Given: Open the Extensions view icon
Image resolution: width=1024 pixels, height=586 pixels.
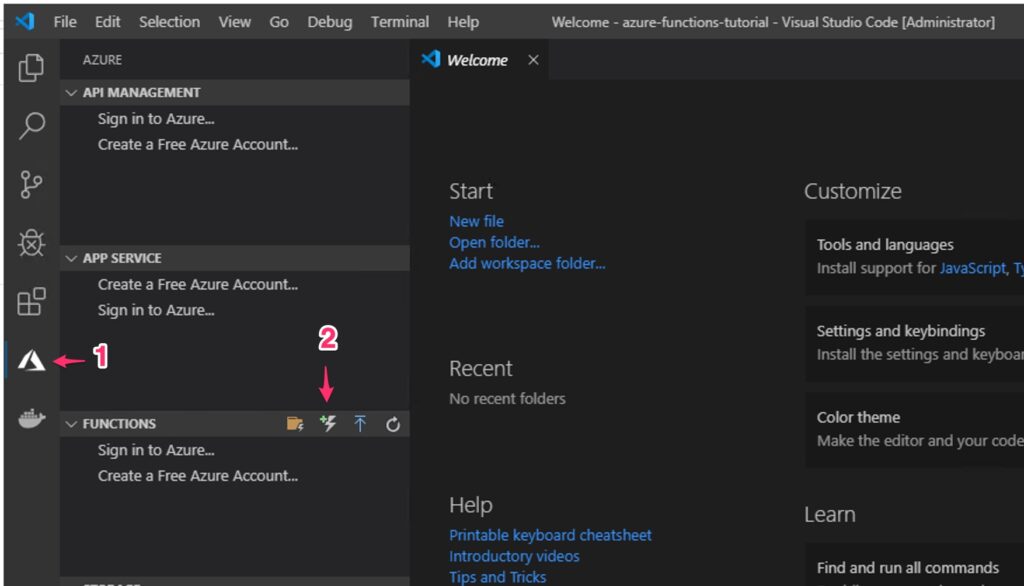Looking at the screenshot, I should [31, 301].
